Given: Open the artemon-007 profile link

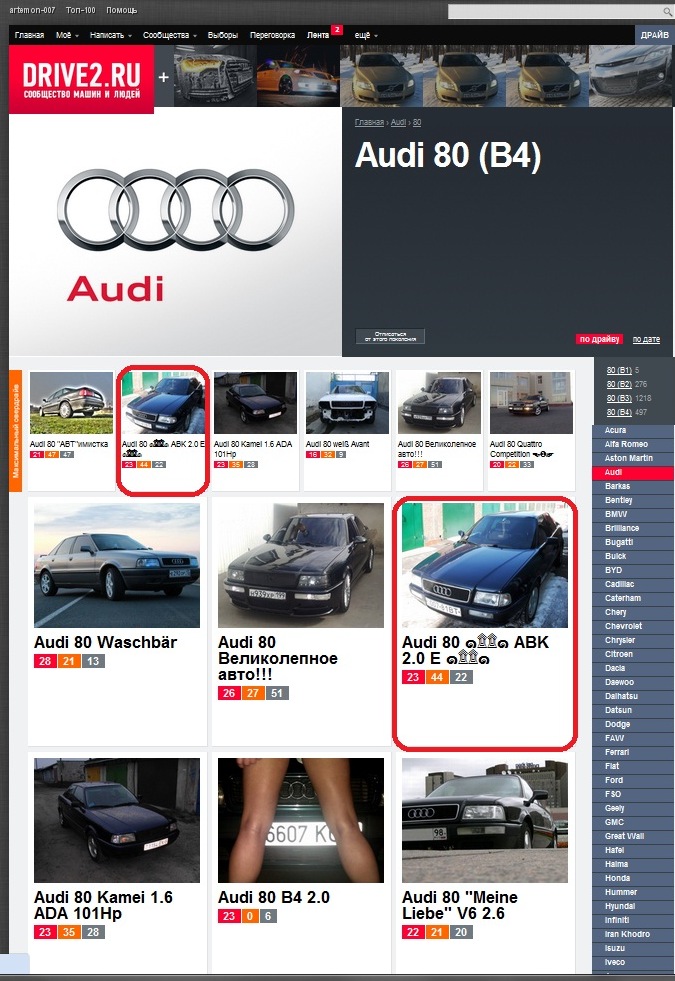Looking at the screenshot, I should pyautogui.click(x=32, y=11).
